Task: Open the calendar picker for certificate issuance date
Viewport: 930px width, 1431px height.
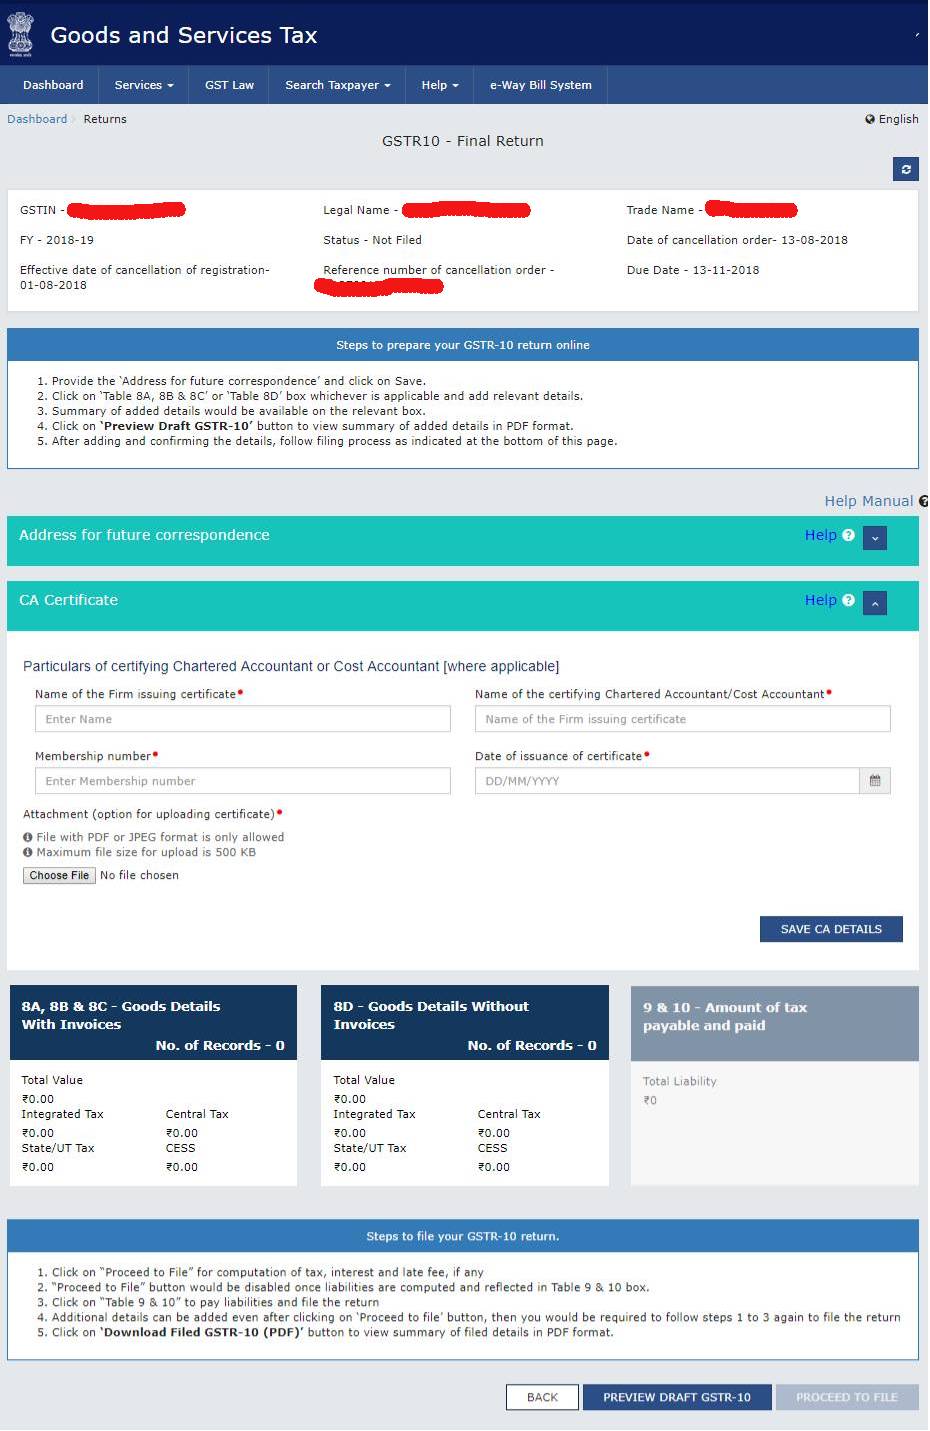Action: [x=875, y=780]
